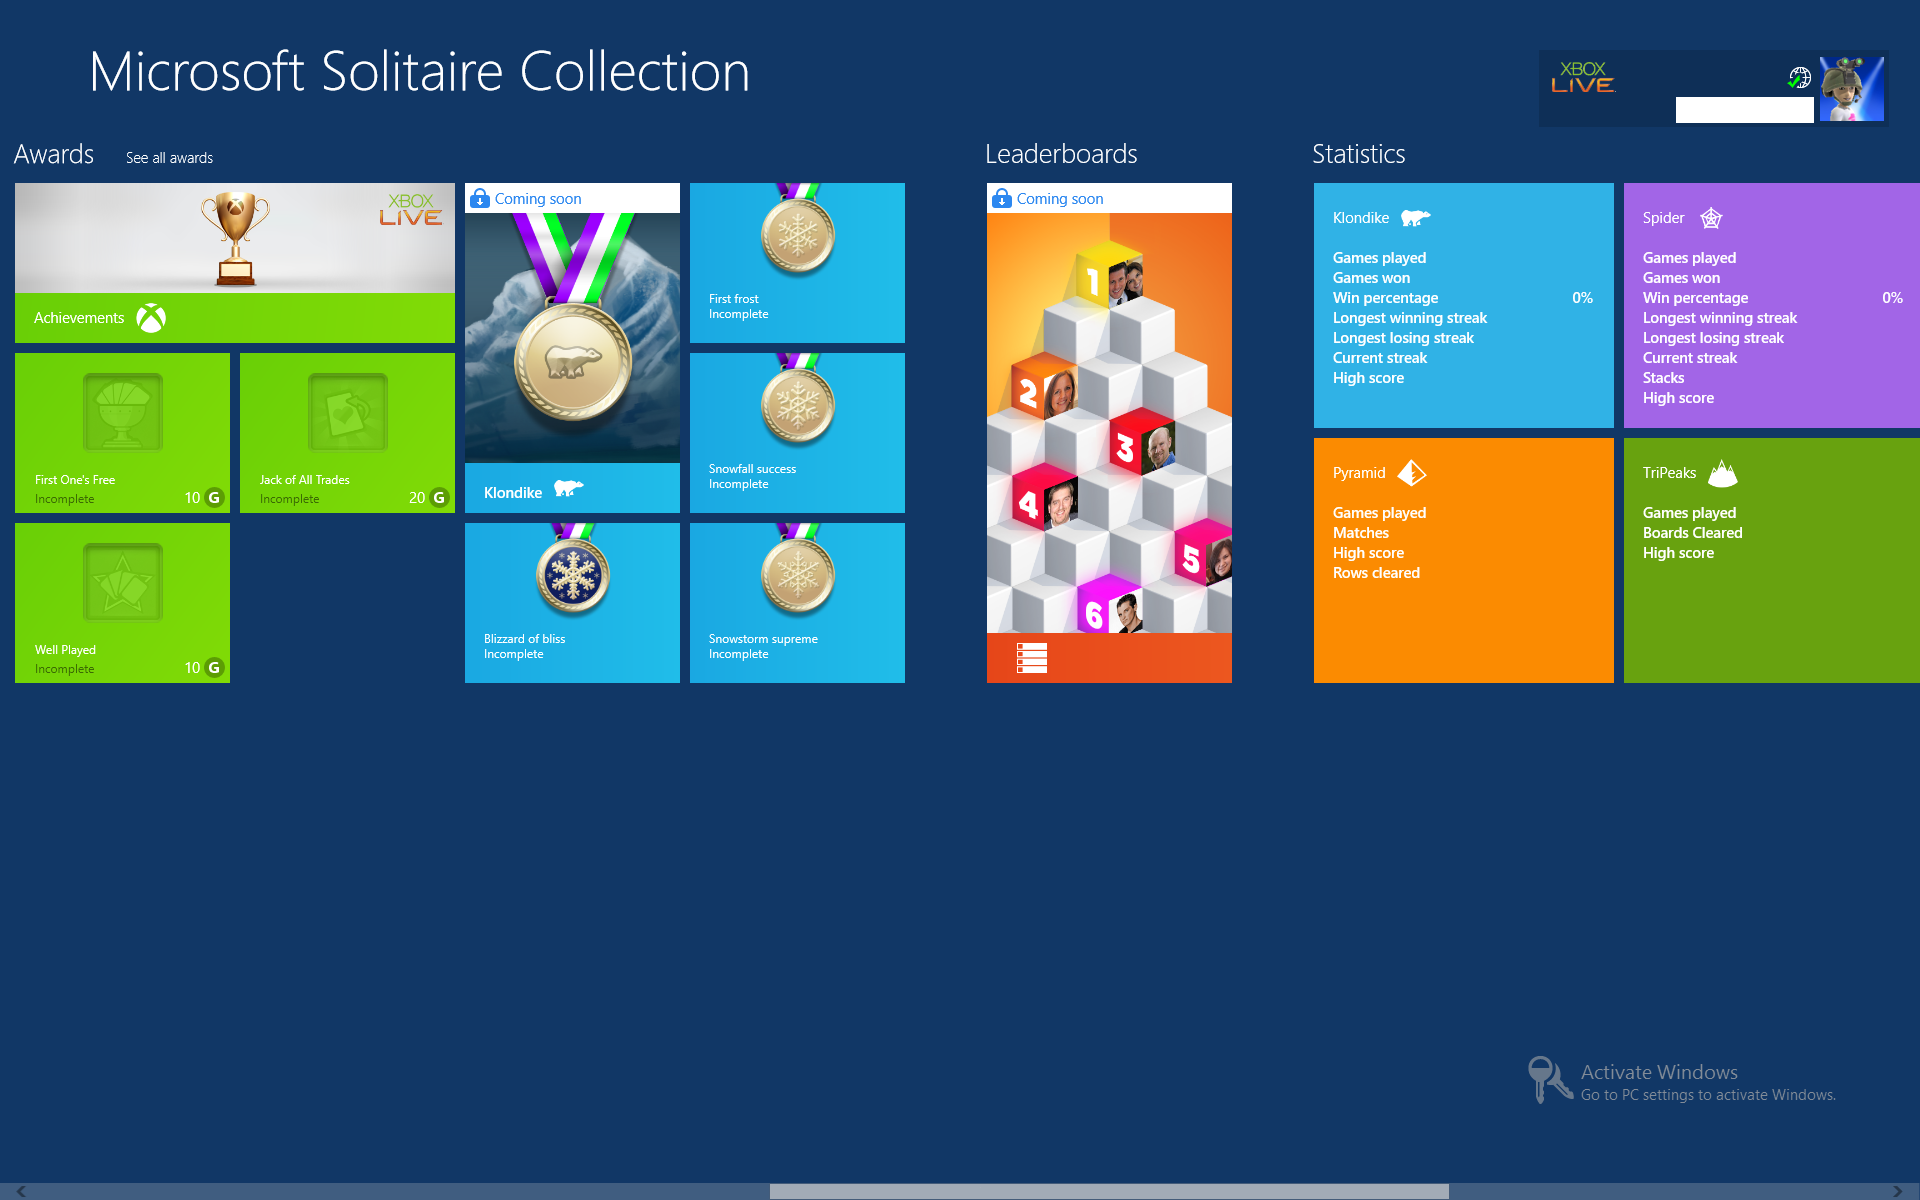The width and height of the screenshot is (1920, 1200).
Task: Click Spider Longest winning streak text
Action: pyautogui.click(x=1719, y=318)
